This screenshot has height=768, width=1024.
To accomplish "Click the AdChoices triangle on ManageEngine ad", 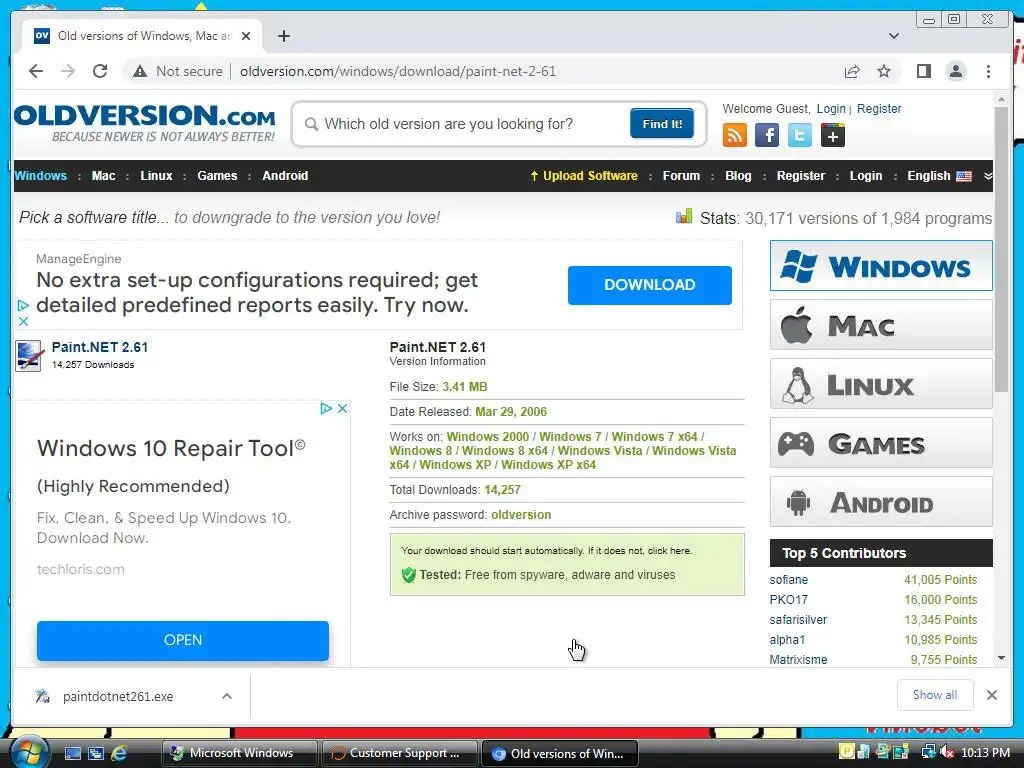I will coord(23,305).
